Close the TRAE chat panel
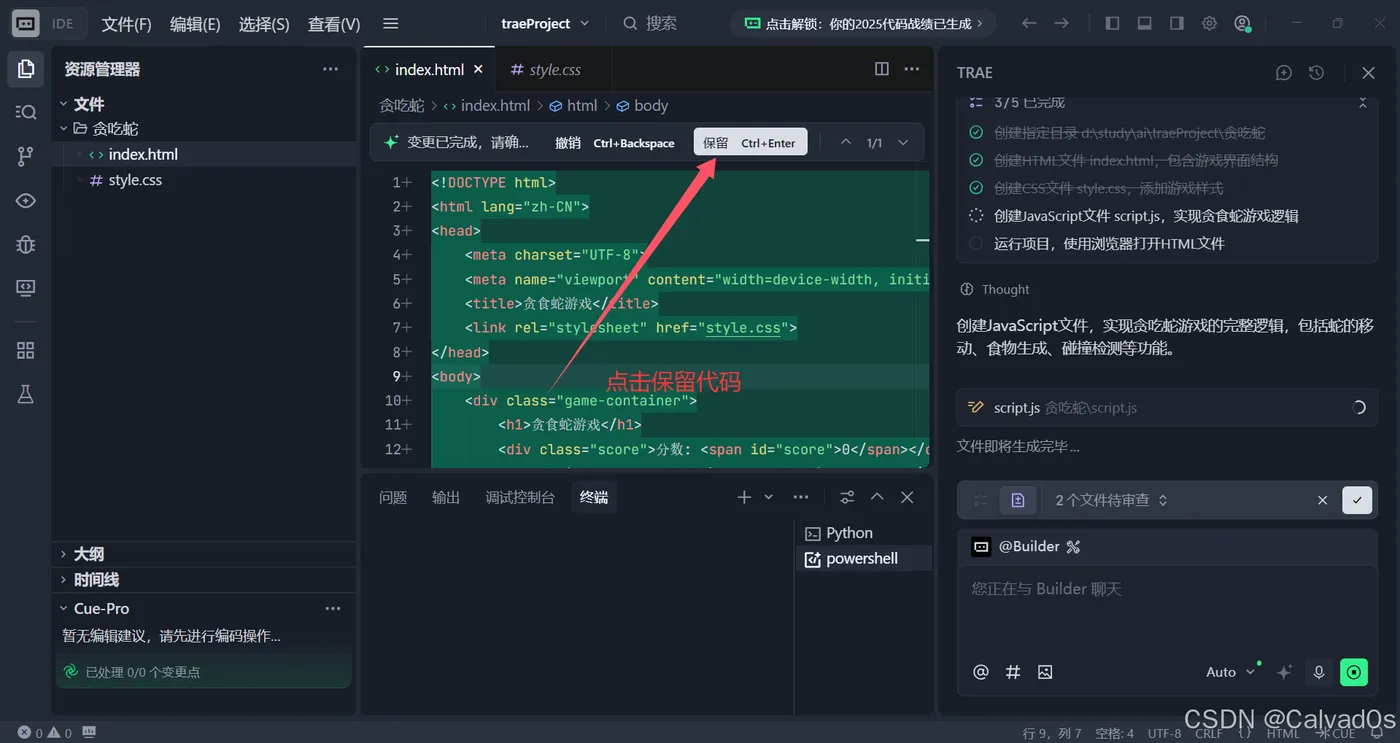The image size is (1400, 743). [1368, 72]
